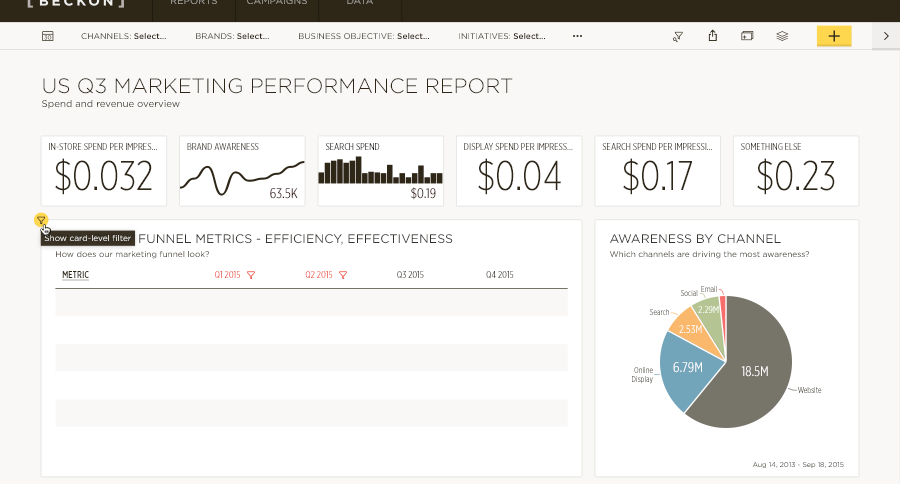Image resolution: width=900 pixels, height=484 pixels.
Task: Open the Campaigns menu tab
Action: [x=277, y=3]
